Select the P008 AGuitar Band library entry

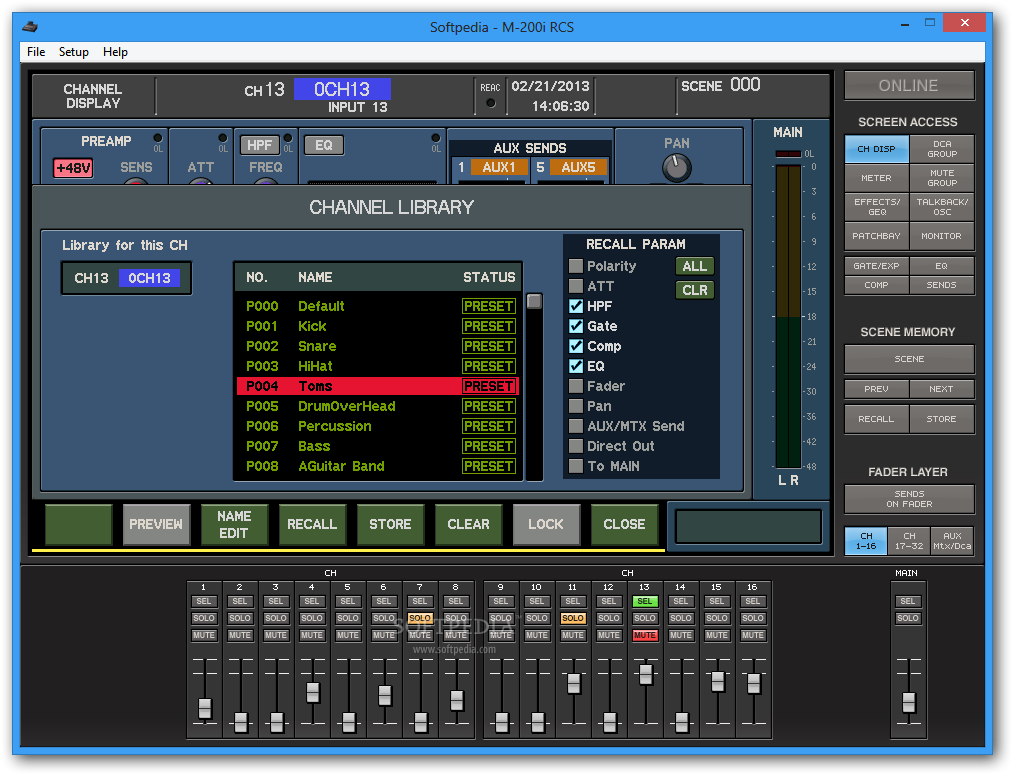378,466
